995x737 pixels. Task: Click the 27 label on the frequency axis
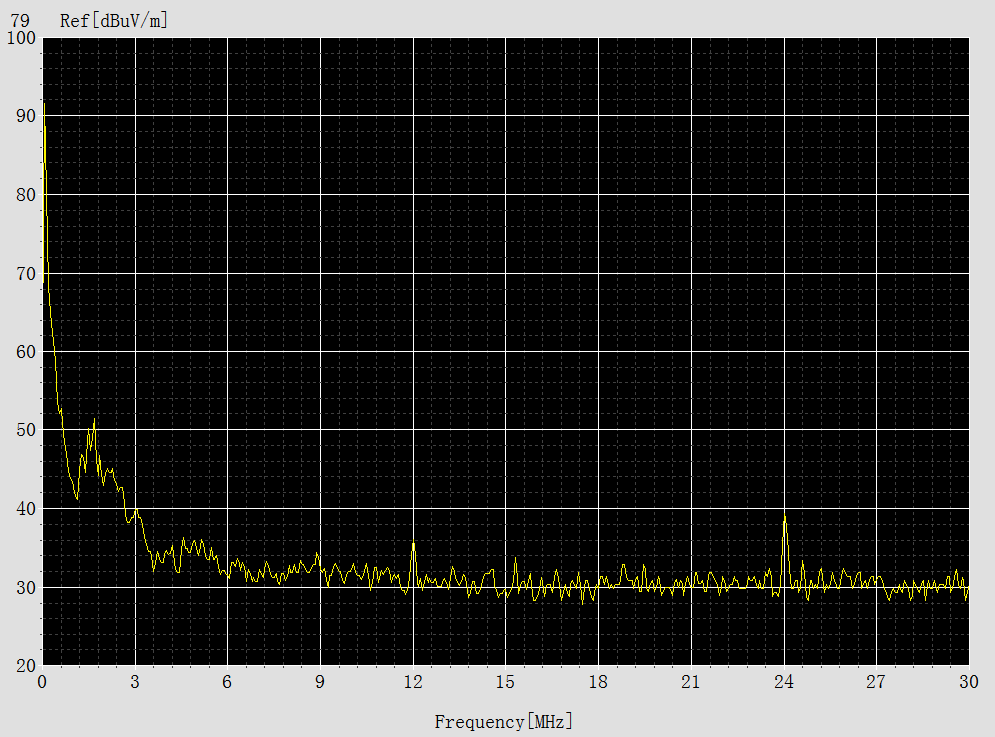pyautogui.click(x=876, y=682)
